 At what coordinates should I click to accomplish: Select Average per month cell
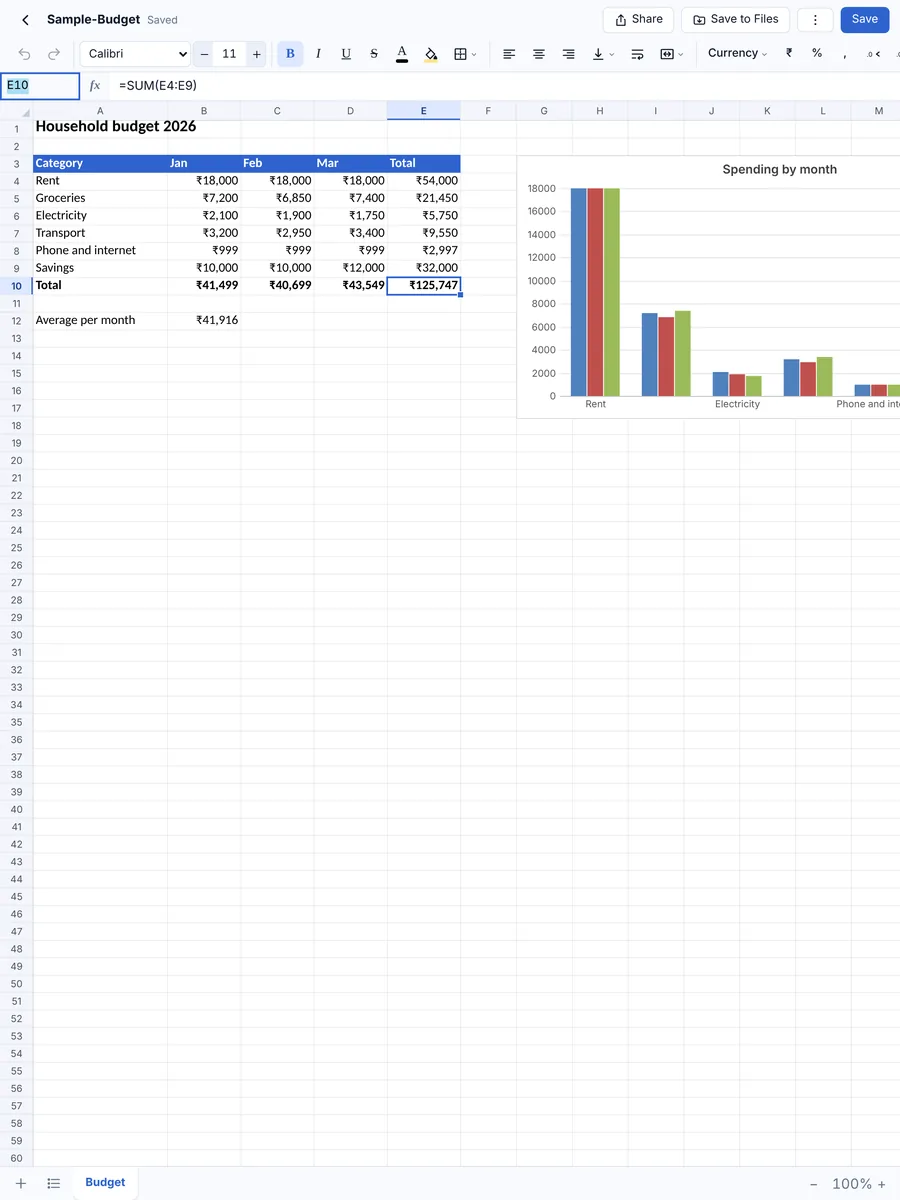pos(100,320)
